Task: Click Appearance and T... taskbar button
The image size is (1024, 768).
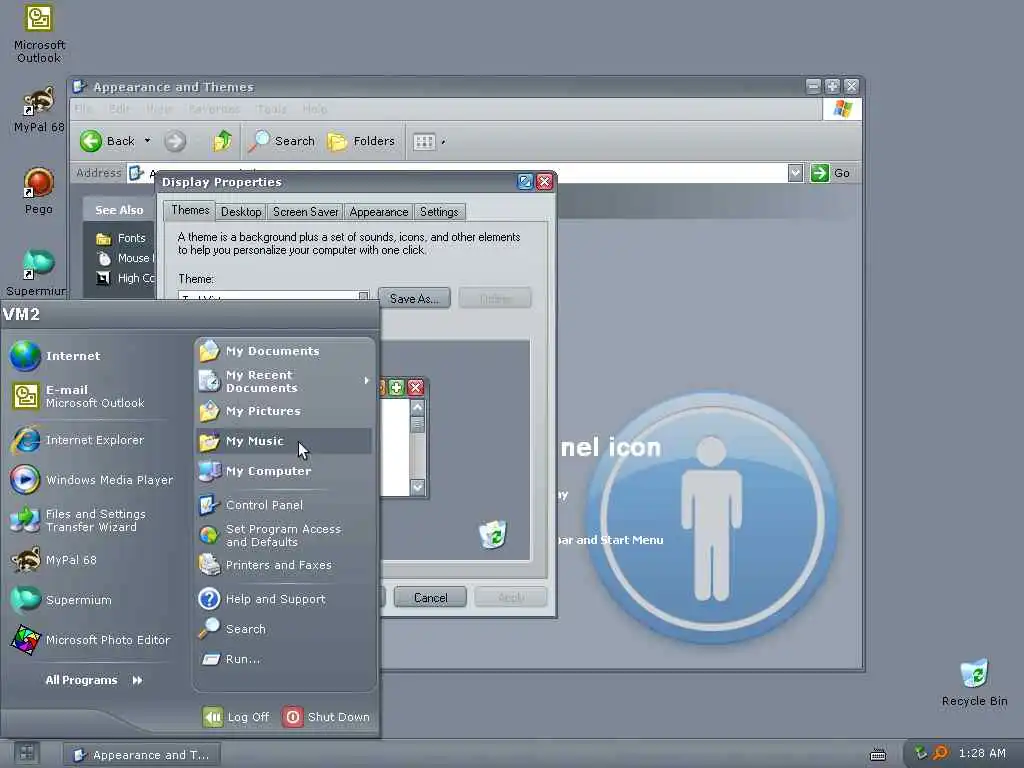Action: pos(142,755)
